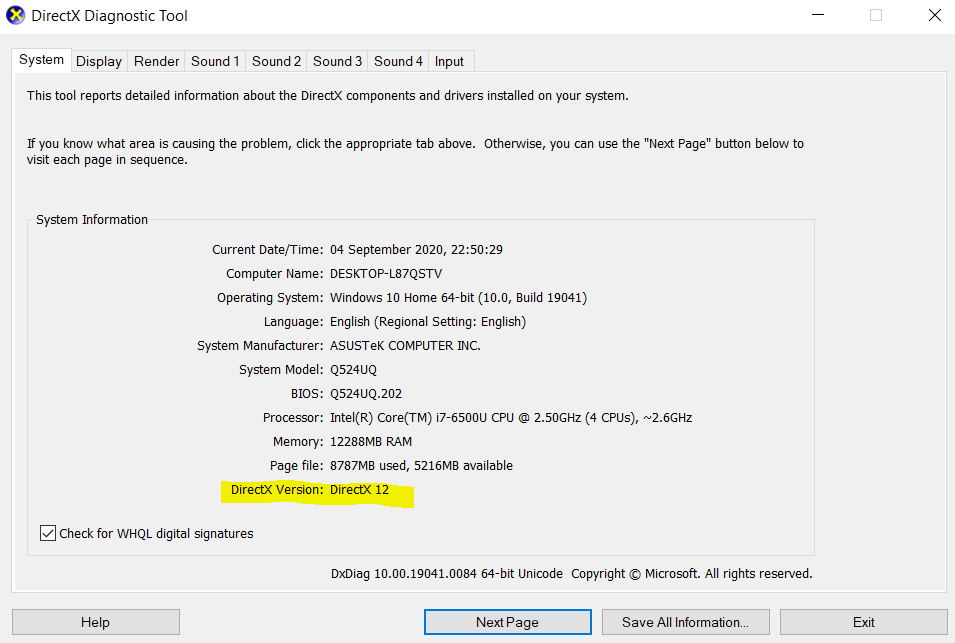Open the Sound 2 tab
955x643 pixels.
click(276, 61)
